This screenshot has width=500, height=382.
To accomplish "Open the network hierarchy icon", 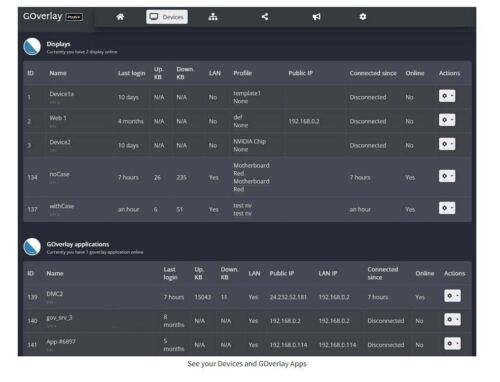I will click(x=213, y=17).
